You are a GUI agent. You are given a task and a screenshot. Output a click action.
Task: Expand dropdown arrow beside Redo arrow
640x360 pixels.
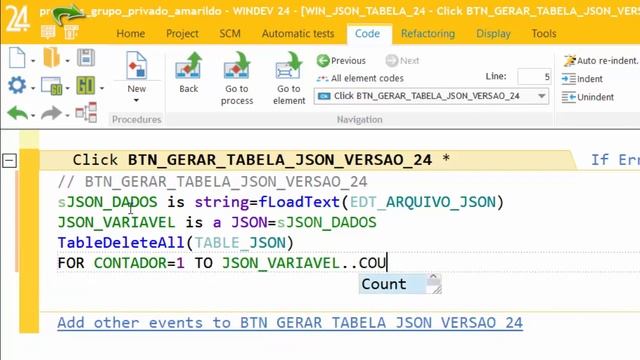pos(67,116)
